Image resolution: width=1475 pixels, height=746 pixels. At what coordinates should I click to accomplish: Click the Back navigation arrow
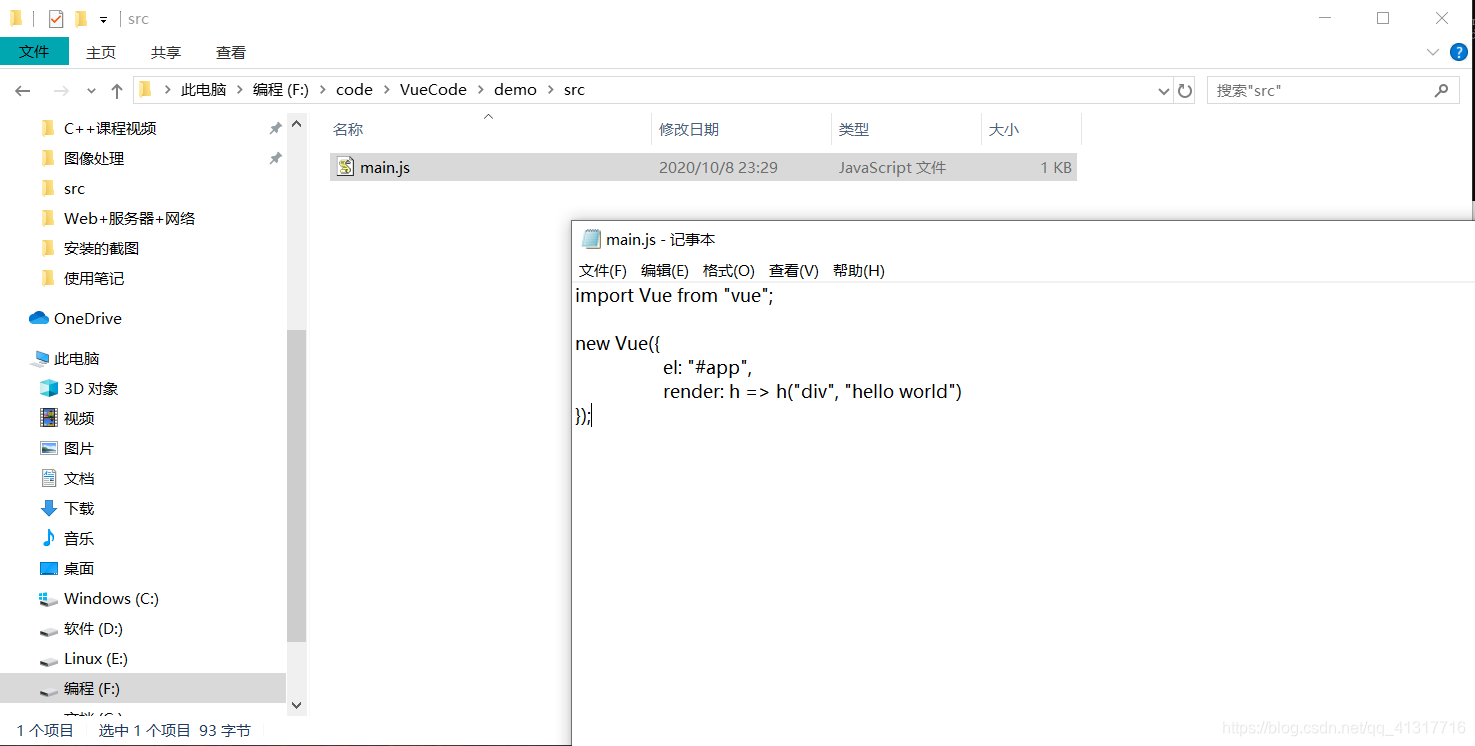23,90
